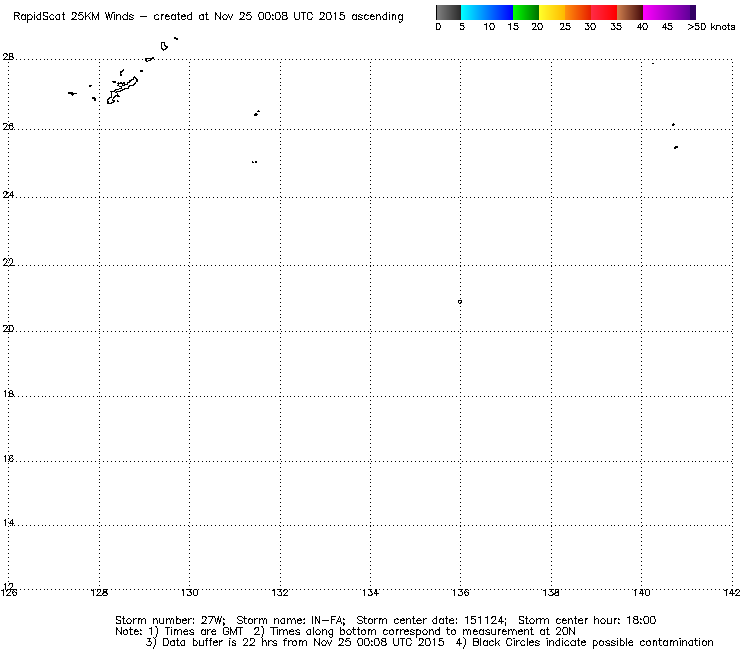Click the '>50 knots' legend label
Image resolution: width=740 pixels, height=650 pixels.
[711, 27]
